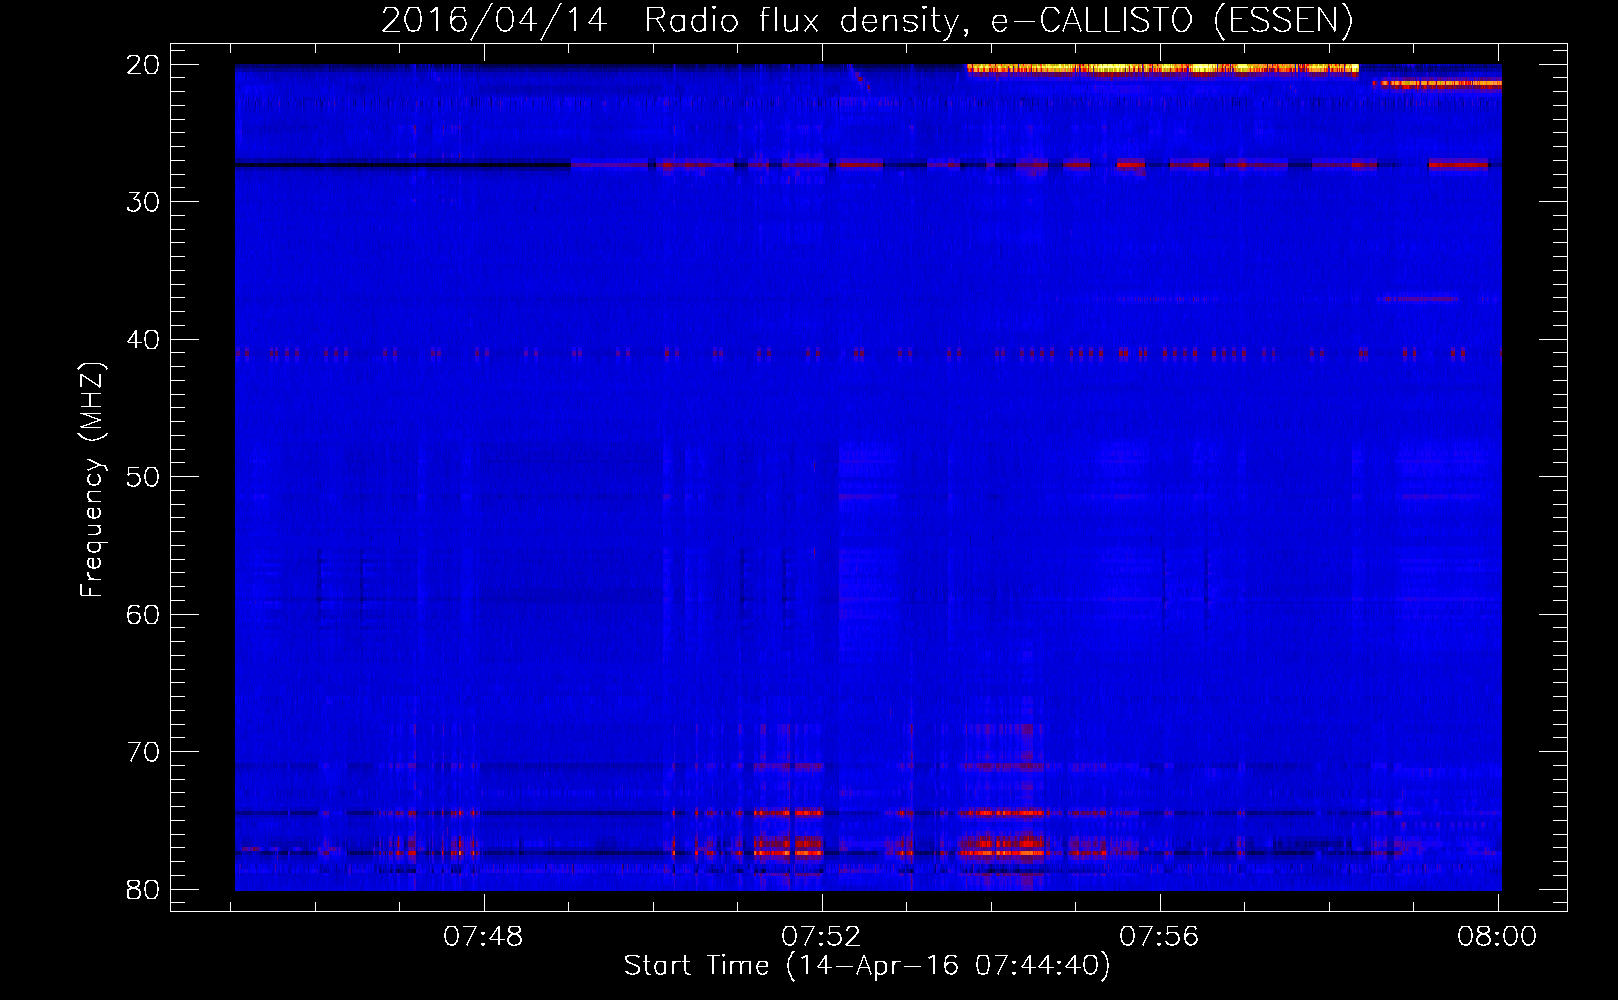Screen dimensions: 1618x1000
Task: Click the 20 frequency tick label
Action: [x=143, y=65]
